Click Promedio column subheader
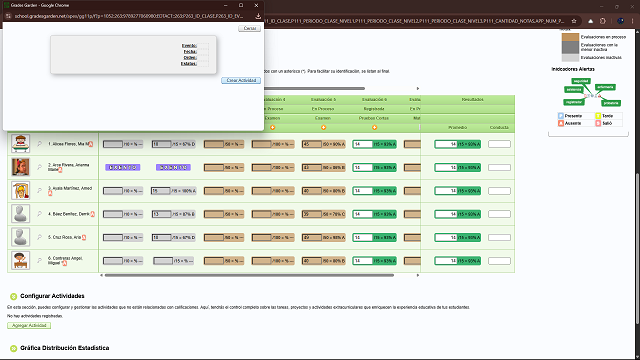The width and height of the screenshot is (640, 360). (458, 127)
